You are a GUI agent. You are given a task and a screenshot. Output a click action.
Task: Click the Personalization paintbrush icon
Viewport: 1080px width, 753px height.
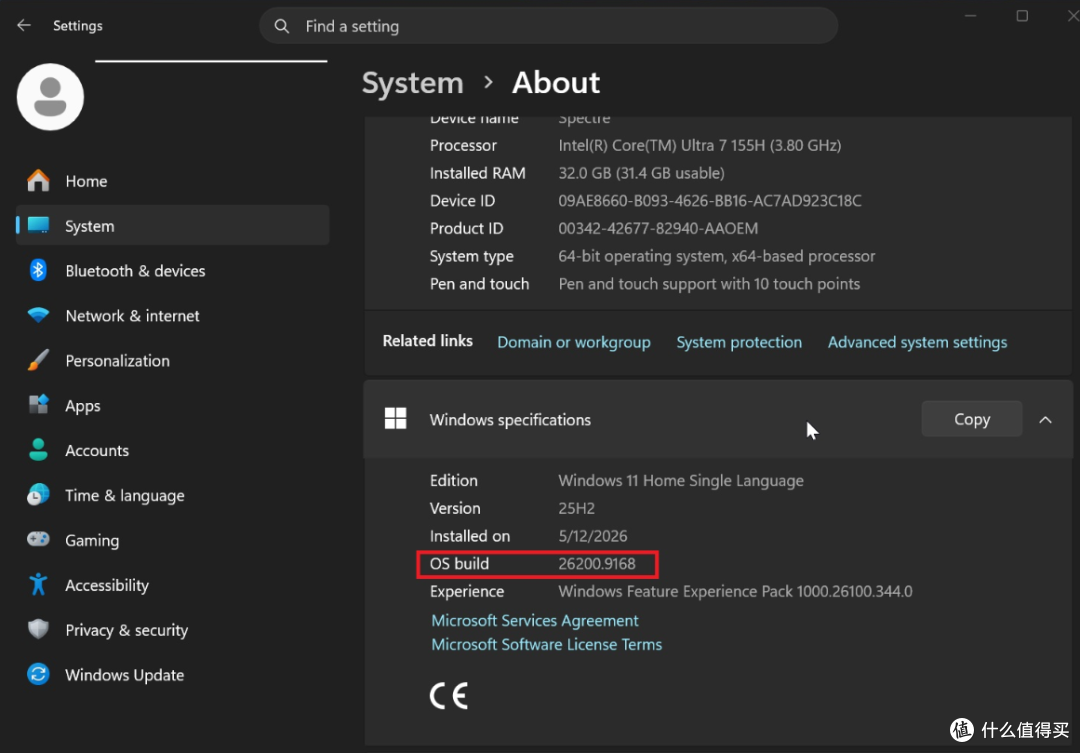point(39,360)
